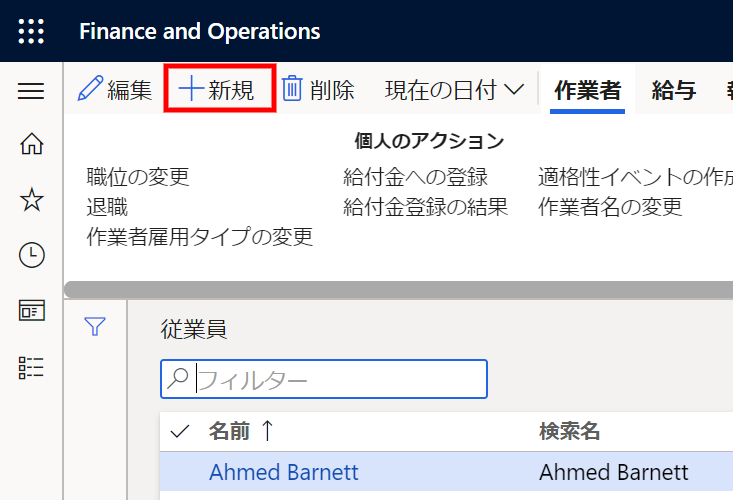The height and width of the screenshot is (500, 733).
Task: Select 職位の変更 action
Action: (138, 177)
